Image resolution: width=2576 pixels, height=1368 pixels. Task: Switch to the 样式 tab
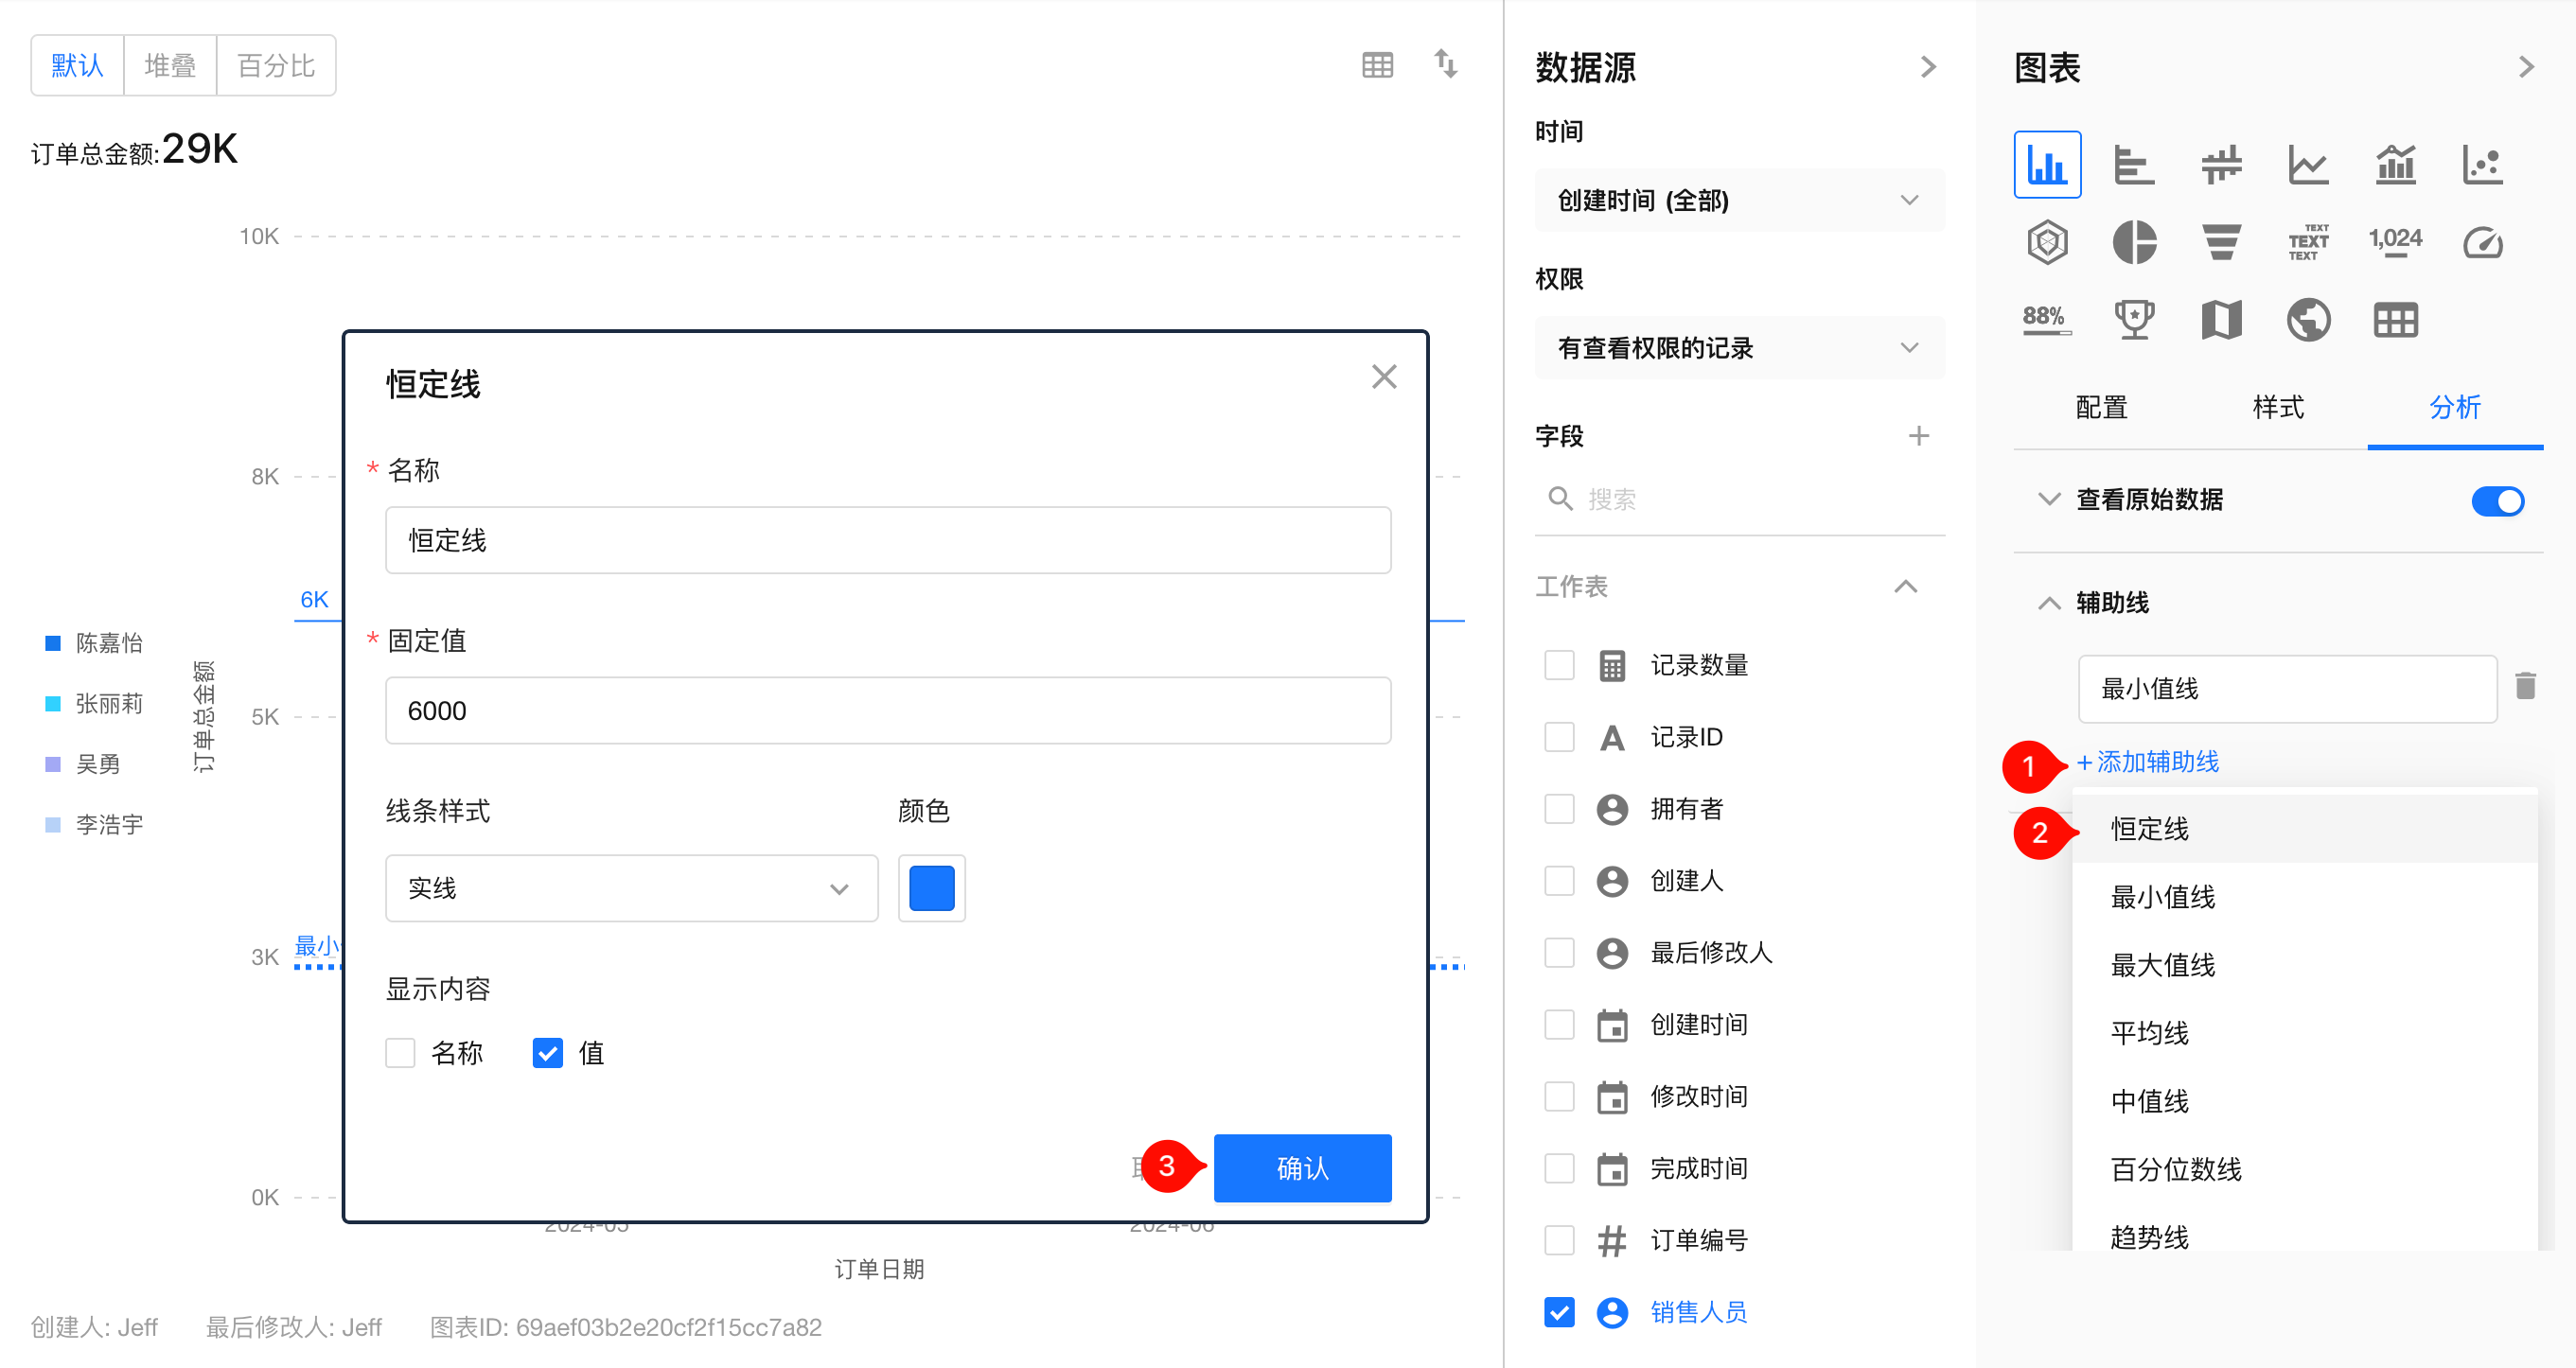click(2277, 408)
